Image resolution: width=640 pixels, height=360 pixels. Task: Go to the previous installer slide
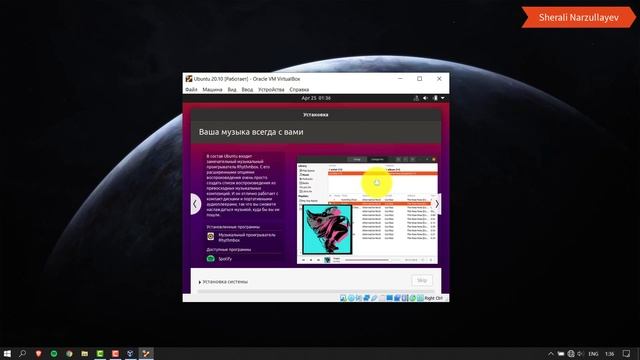[195, 204]
